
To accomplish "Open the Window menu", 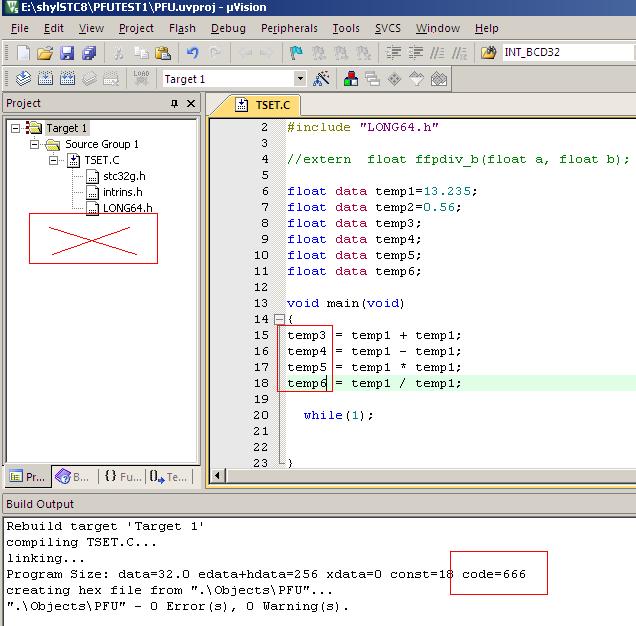I will pos(438,28).
